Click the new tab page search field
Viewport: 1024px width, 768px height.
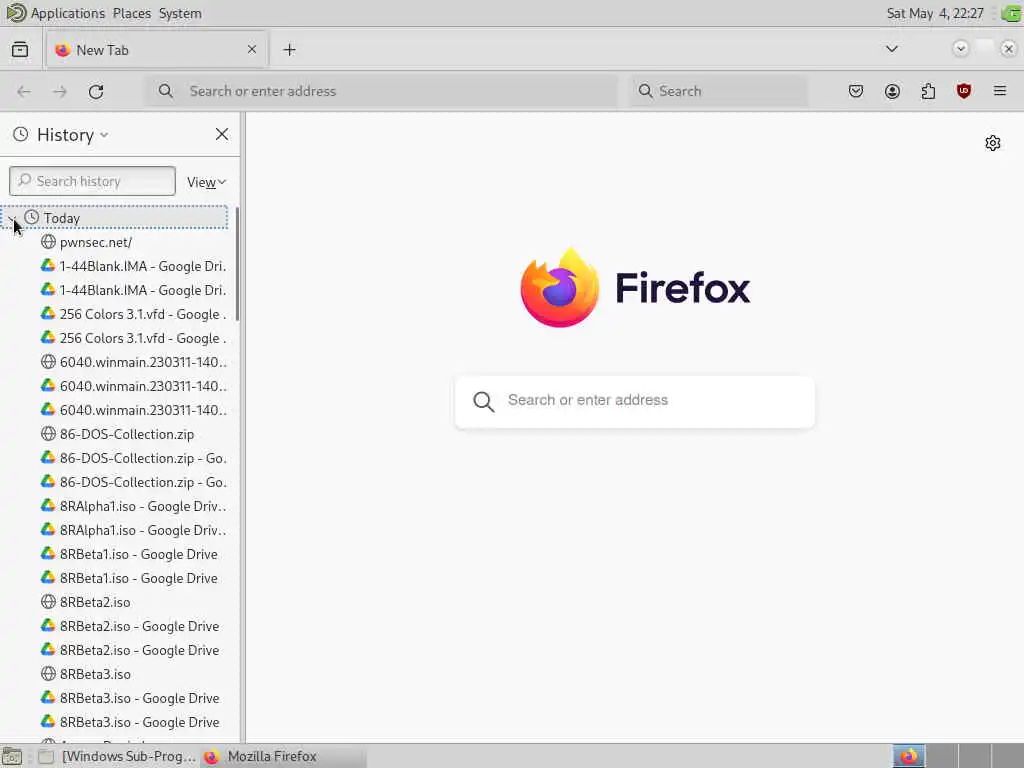[635, 401]
